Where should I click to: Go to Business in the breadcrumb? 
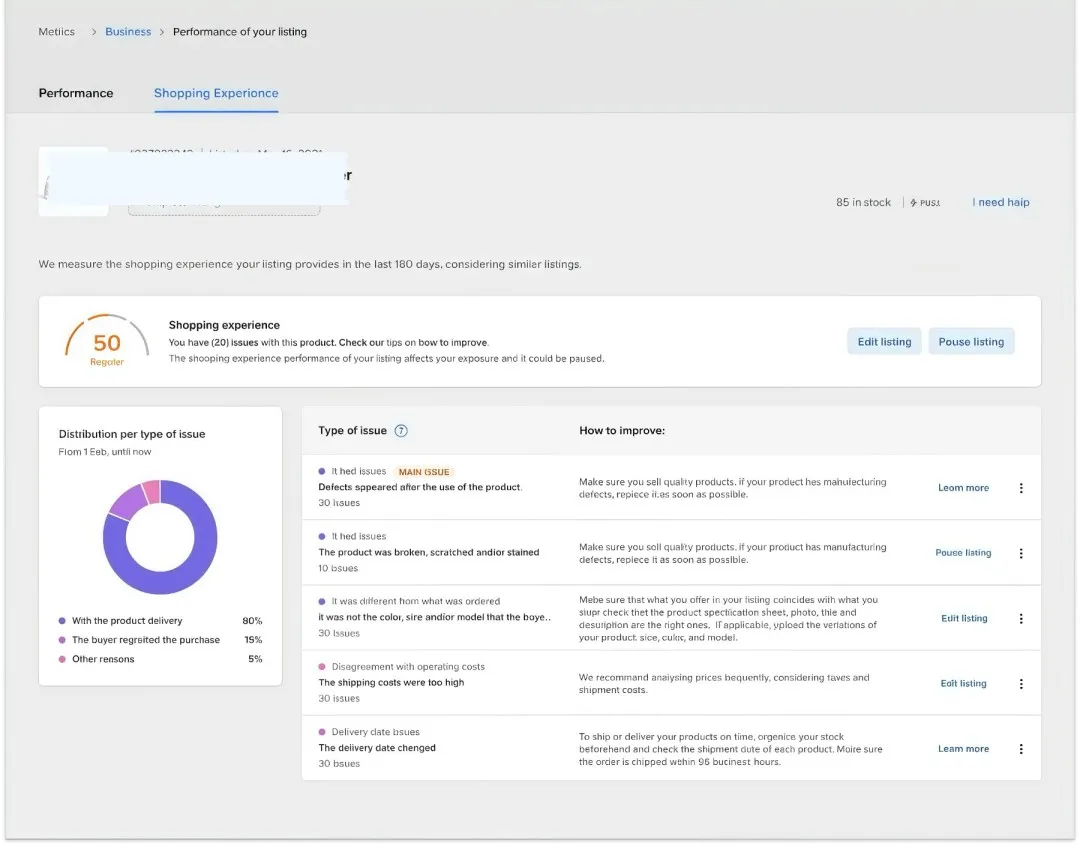pyautogui.click(x=128, y=32)
